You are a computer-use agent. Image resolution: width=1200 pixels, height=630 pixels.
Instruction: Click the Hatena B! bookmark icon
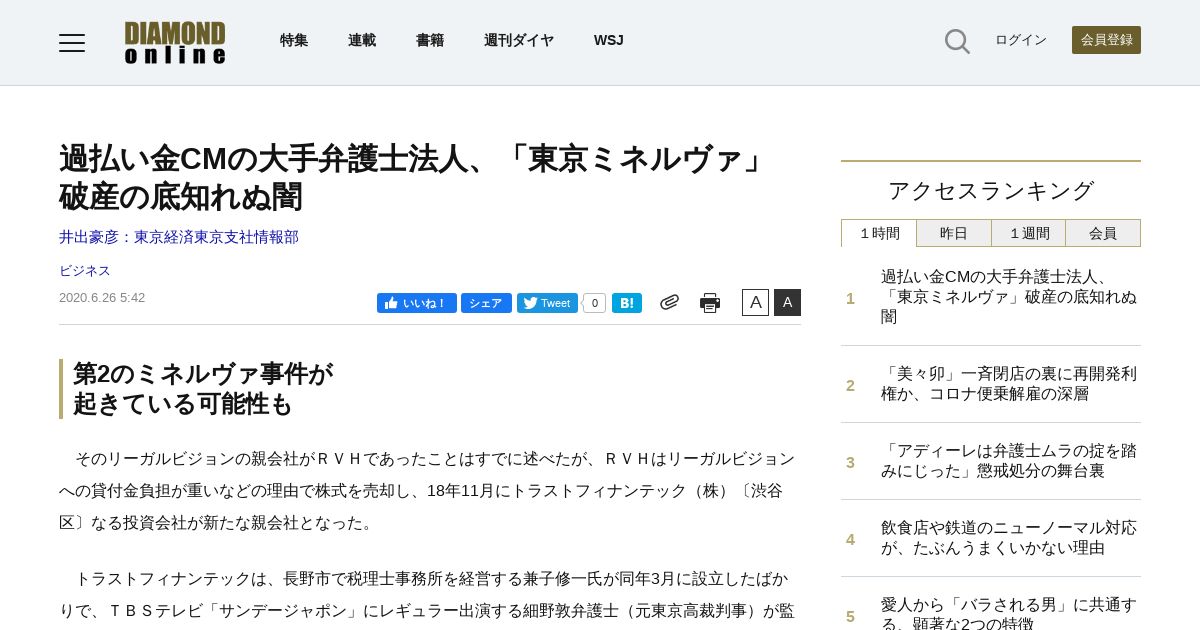pos(627,303)
